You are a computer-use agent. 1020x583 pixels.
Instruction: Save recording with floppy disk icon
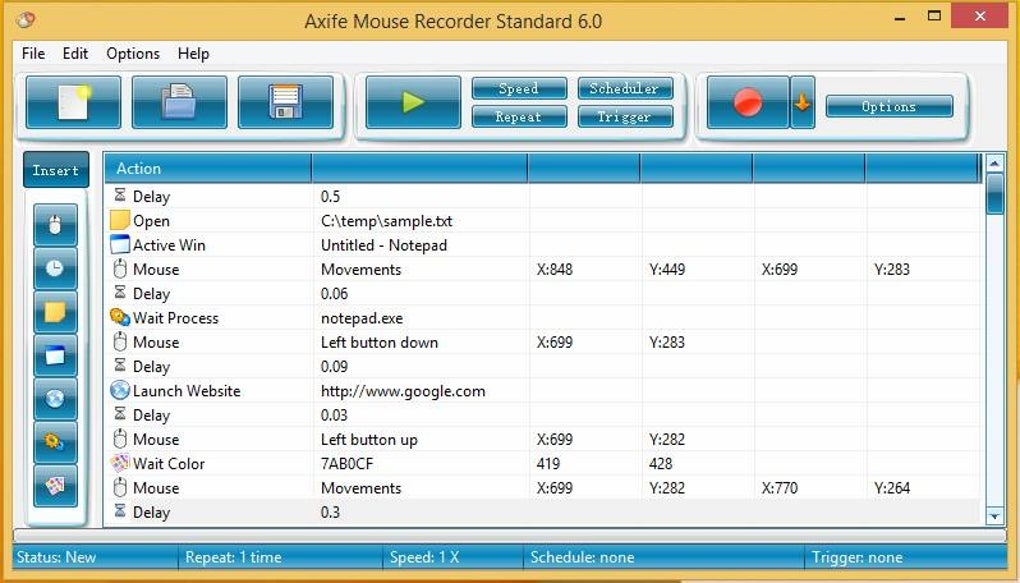click(286, 102)
